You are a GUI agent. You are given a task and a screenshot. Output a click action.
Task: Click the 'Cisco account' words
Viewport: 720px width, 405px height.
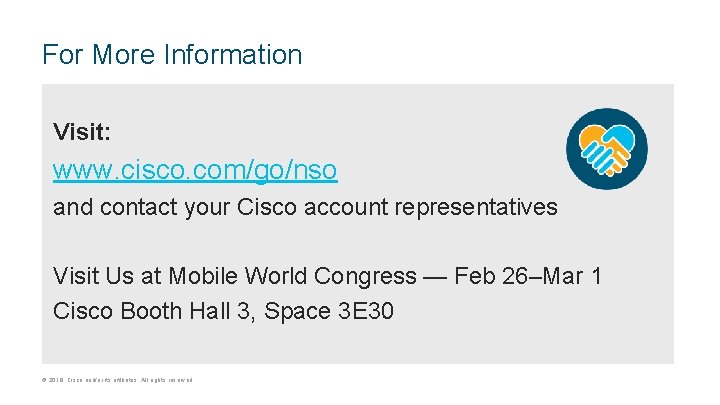[312, 207]
